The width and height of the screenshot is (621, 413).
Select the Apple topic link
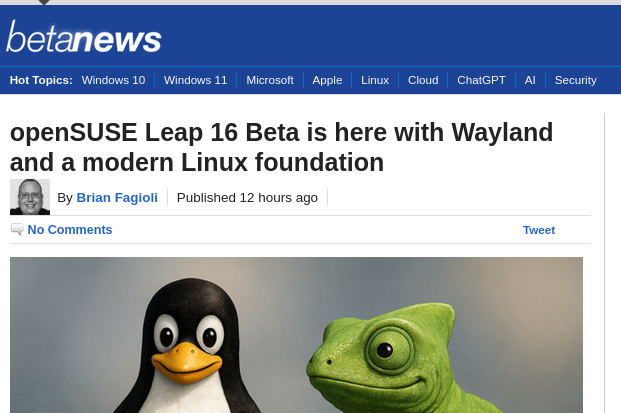(x=327, y=80)
